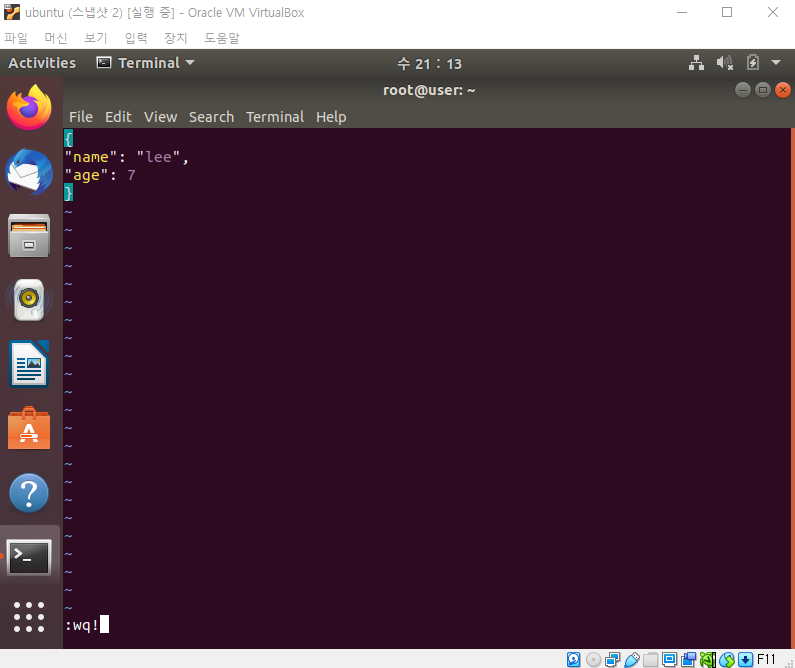The width and height of the screenshot is (795, 668).
Task: Click the "name" key text in vim
Action: 91,157
